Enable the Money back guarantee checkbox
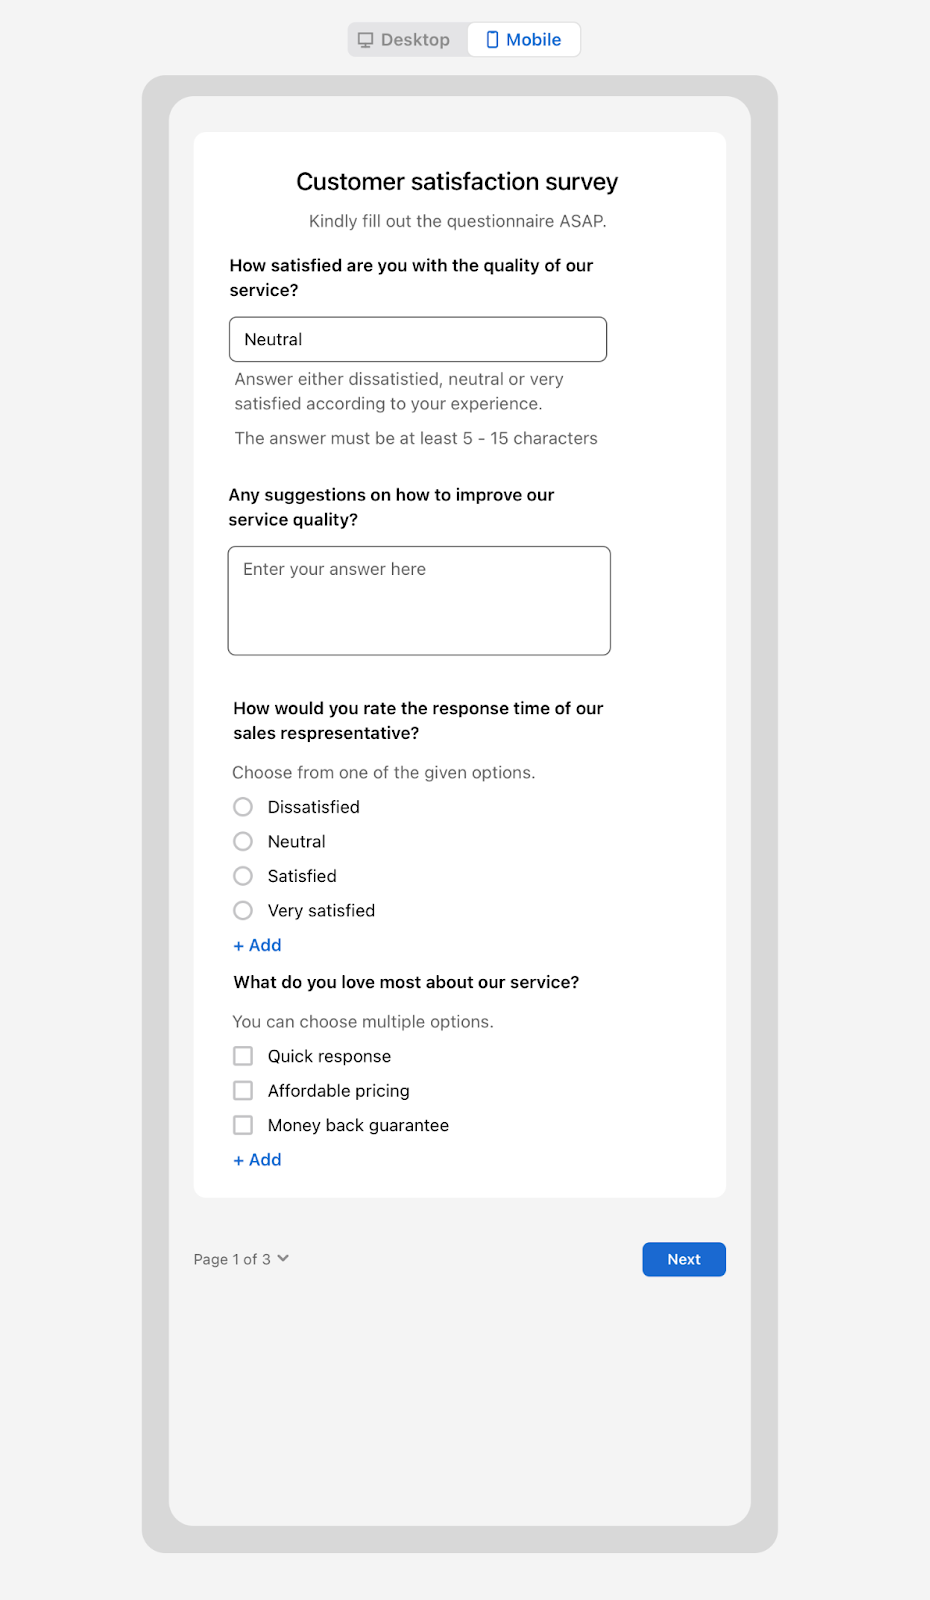This screenshot has width=930, height=1600. tap(243, 1125)
